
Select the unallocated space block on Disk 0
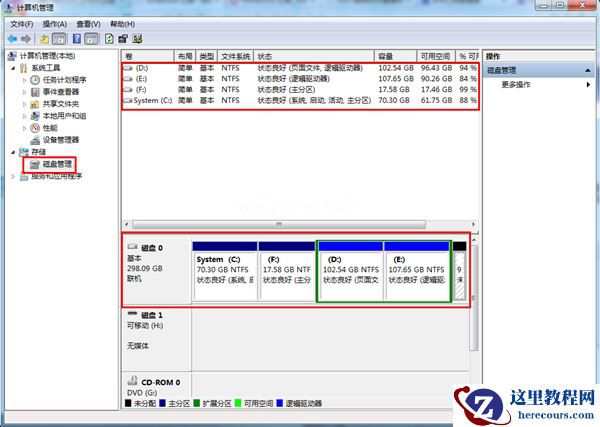pyautogui.click(x=460, y=271)
